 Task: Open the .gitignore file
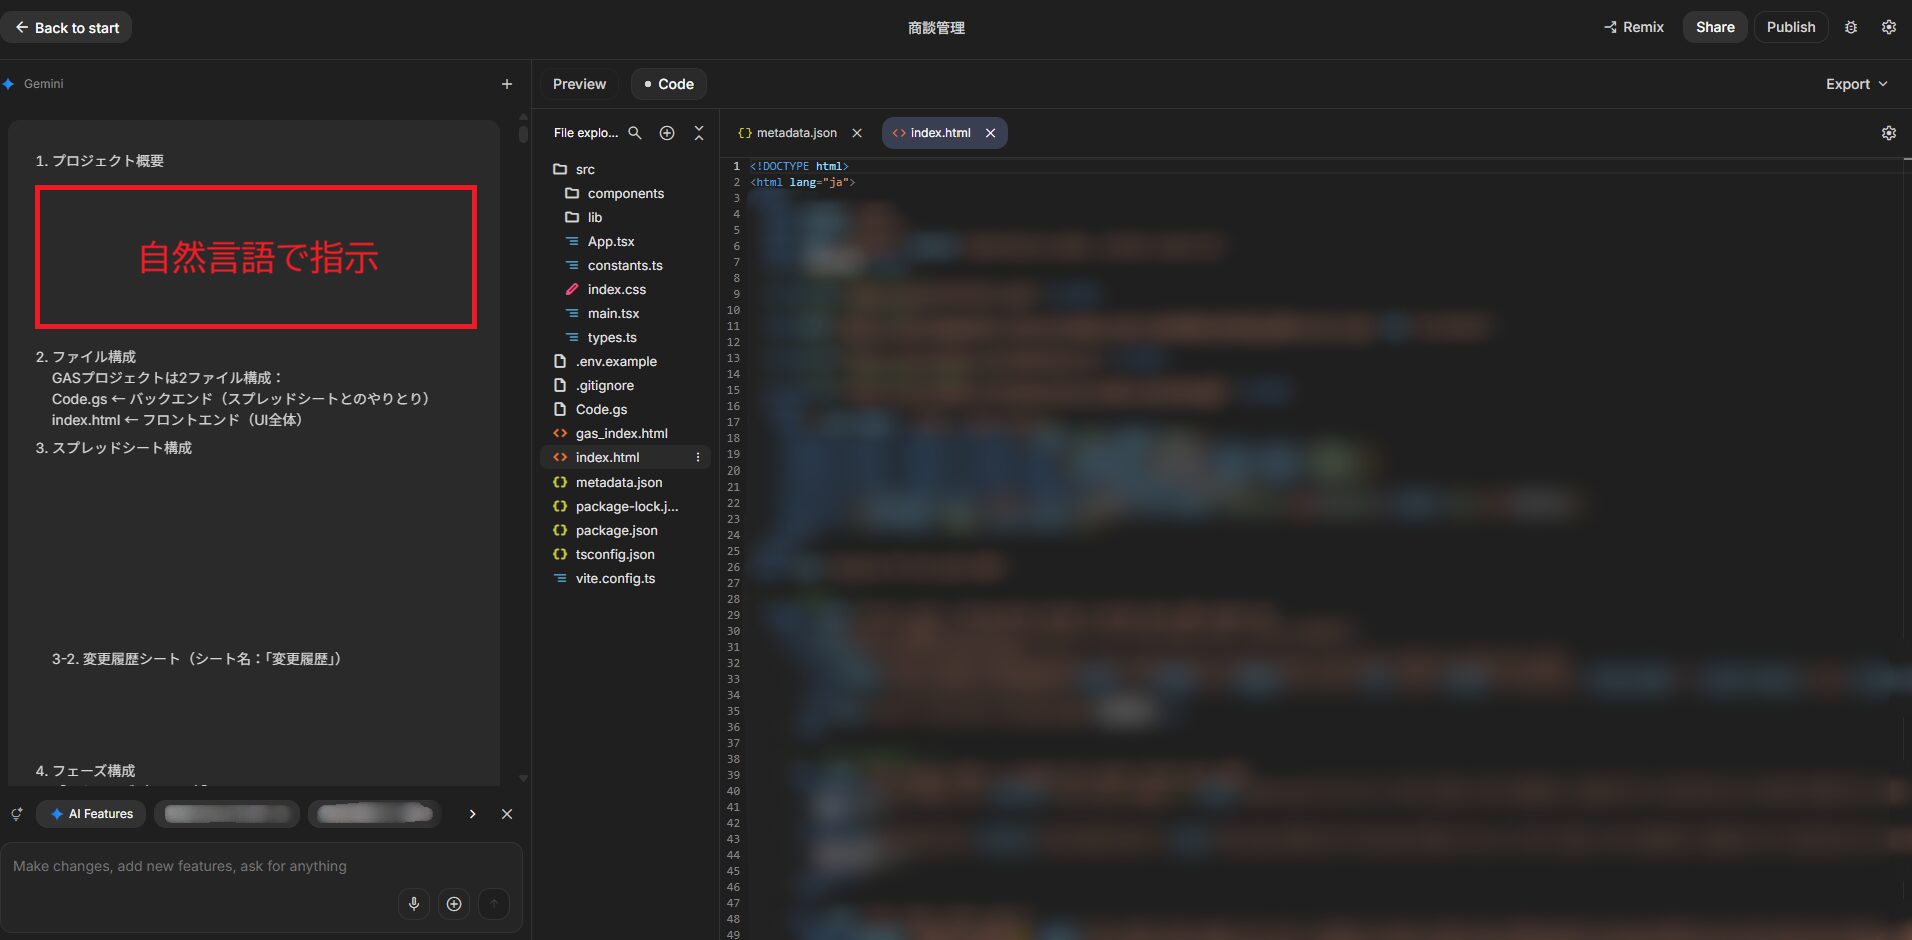point(625,385)
